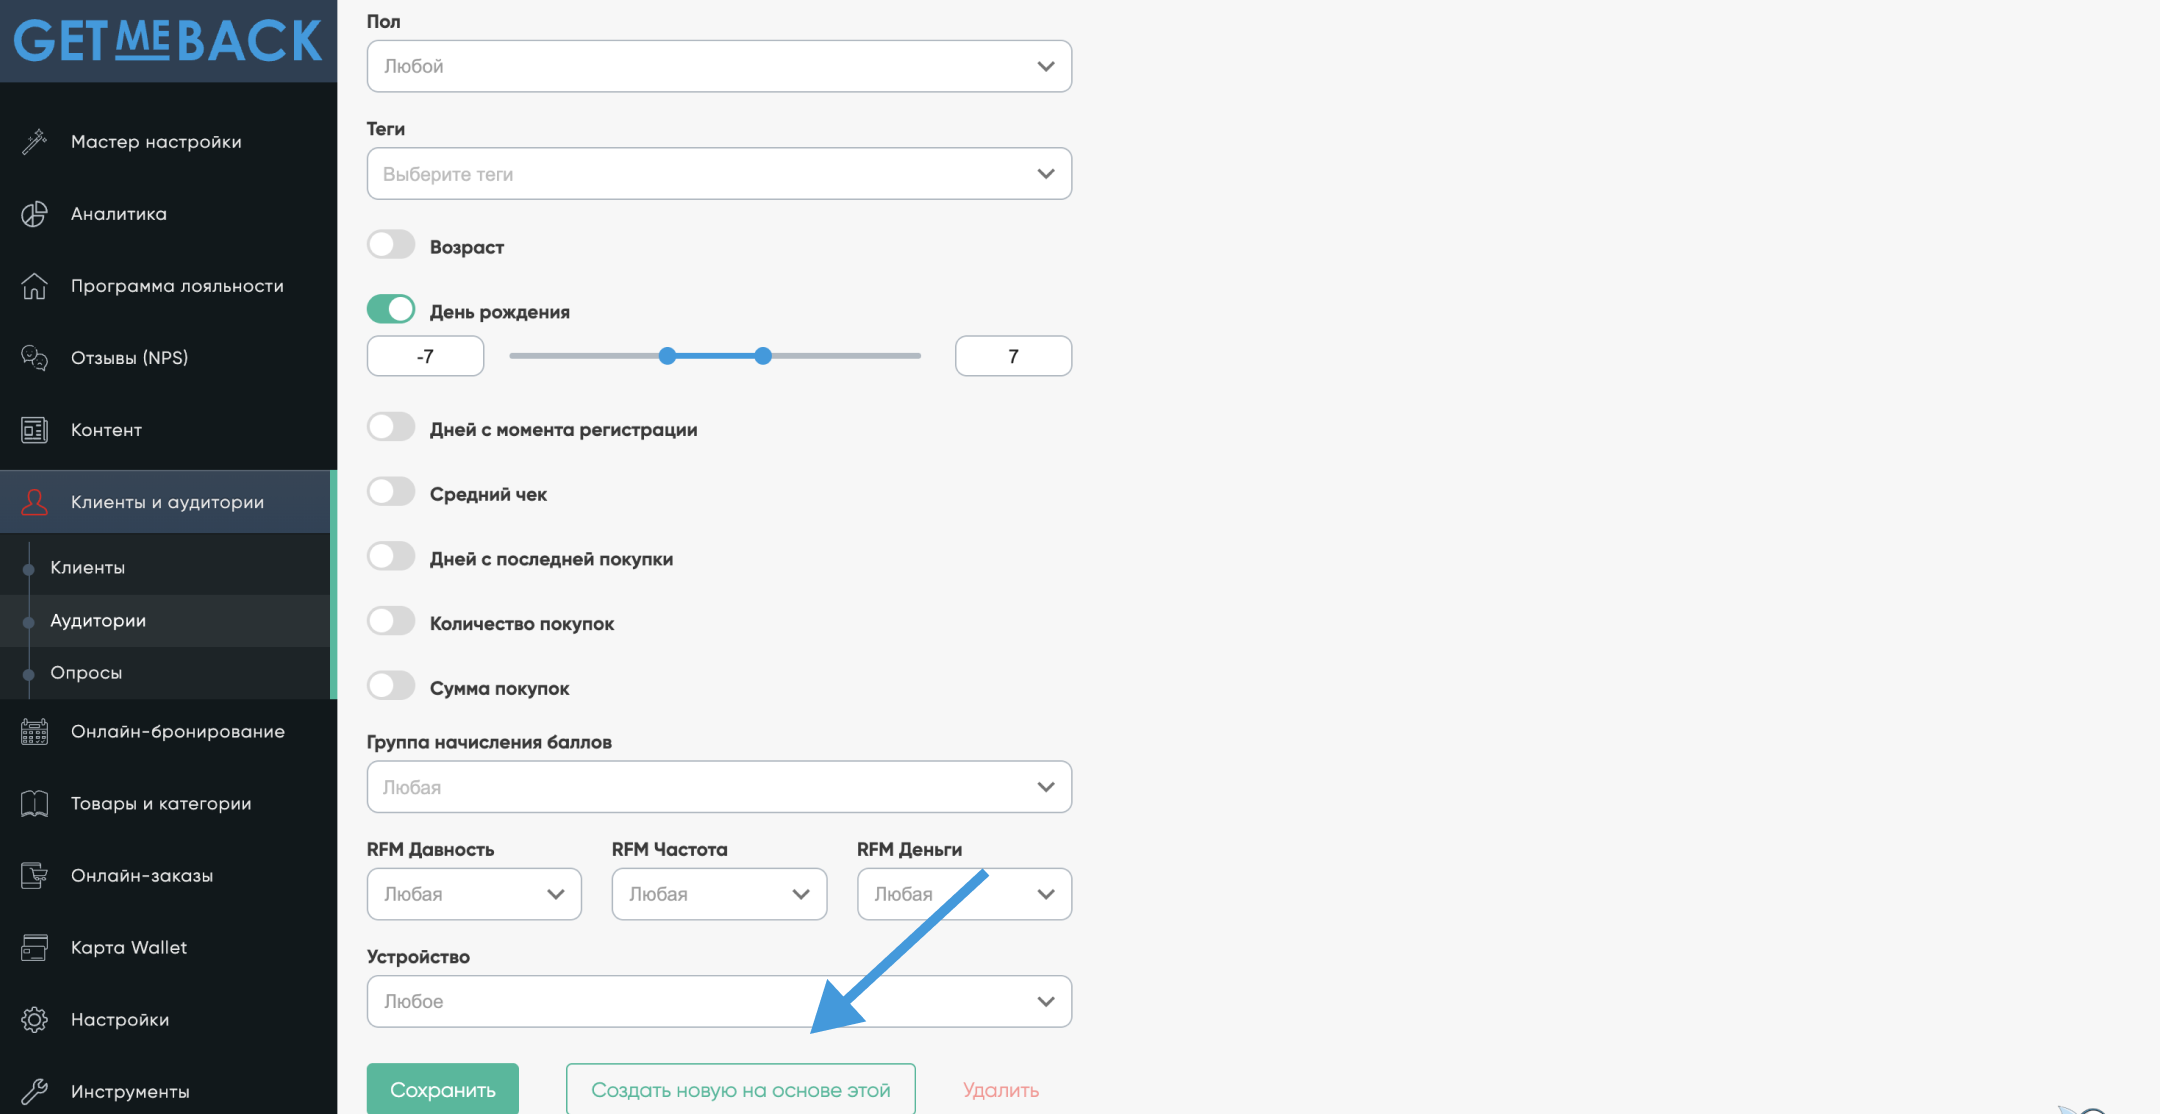This screenshot has width=2160, height=1114.
Task: Open Аналитика via pie chart icon
Action: [34, 214]
